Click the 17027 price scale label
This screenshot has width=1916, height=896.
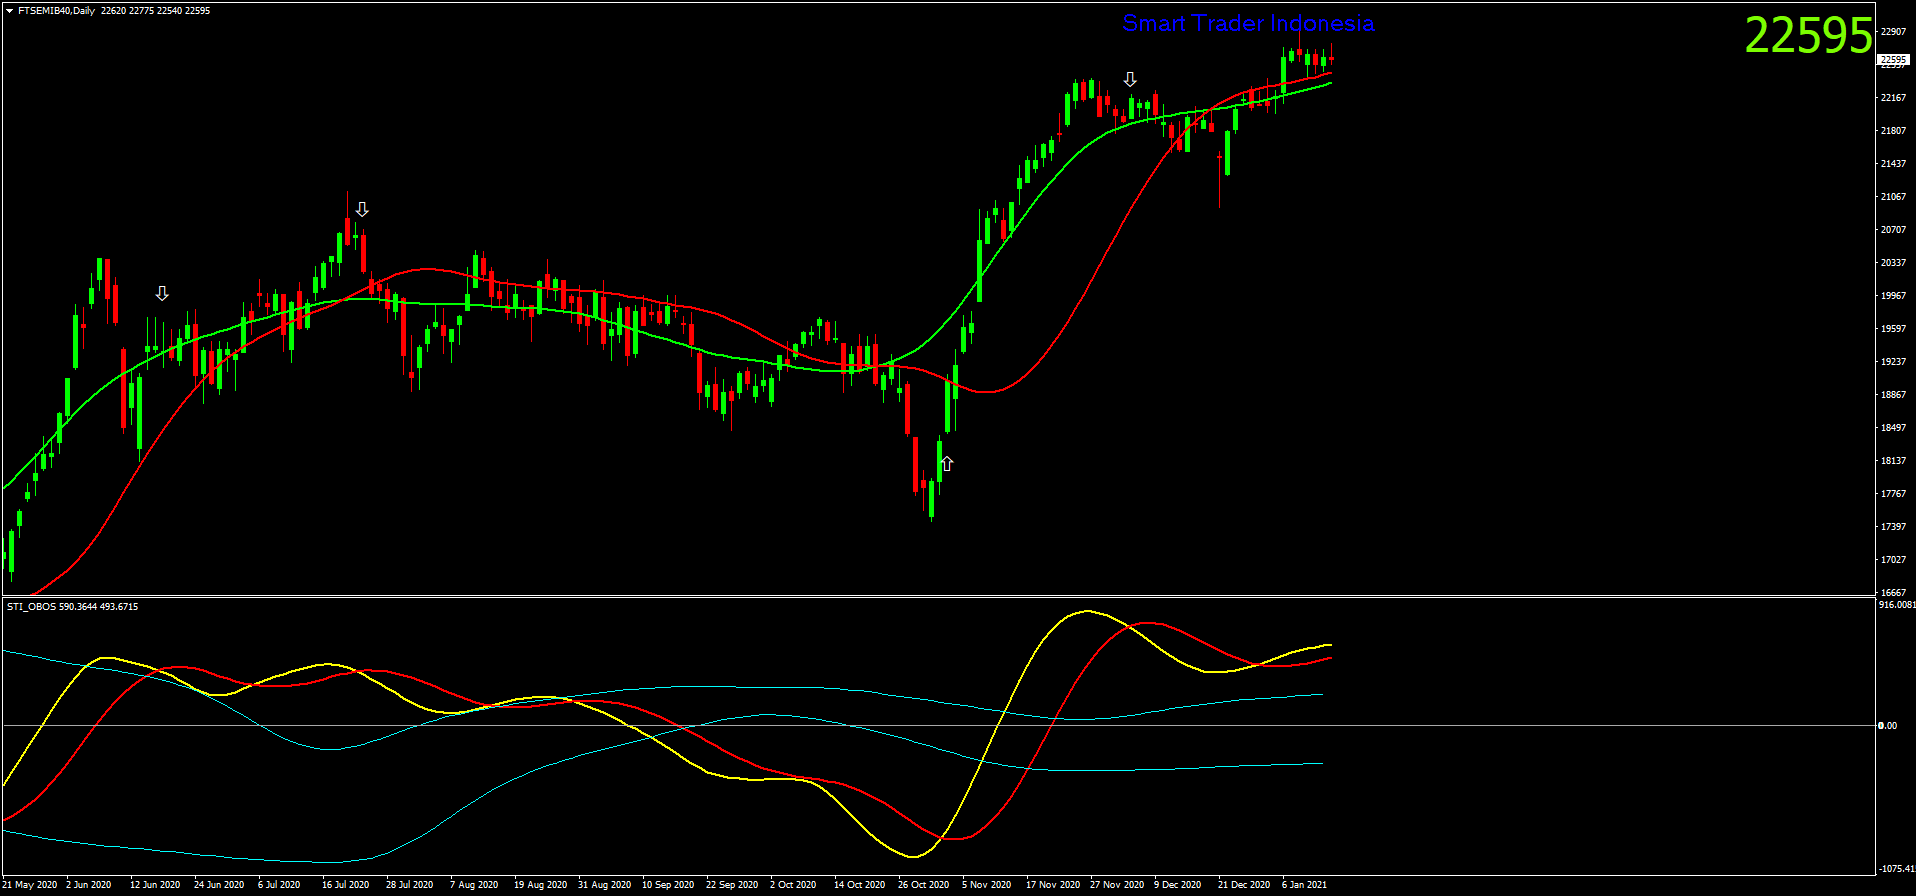(1893, 560)
